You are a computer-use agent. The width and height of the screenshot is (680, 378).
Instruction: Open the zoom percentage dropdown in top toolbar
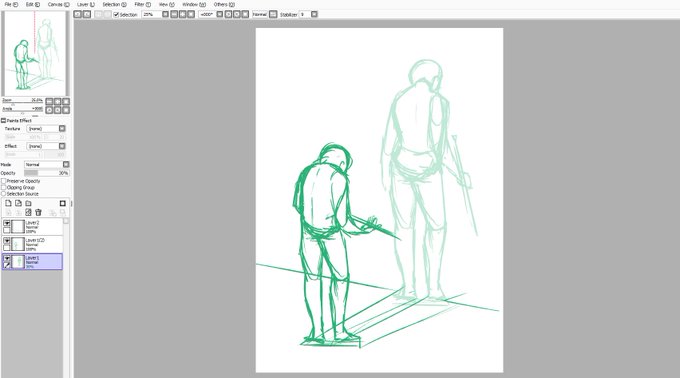point(165,14)
